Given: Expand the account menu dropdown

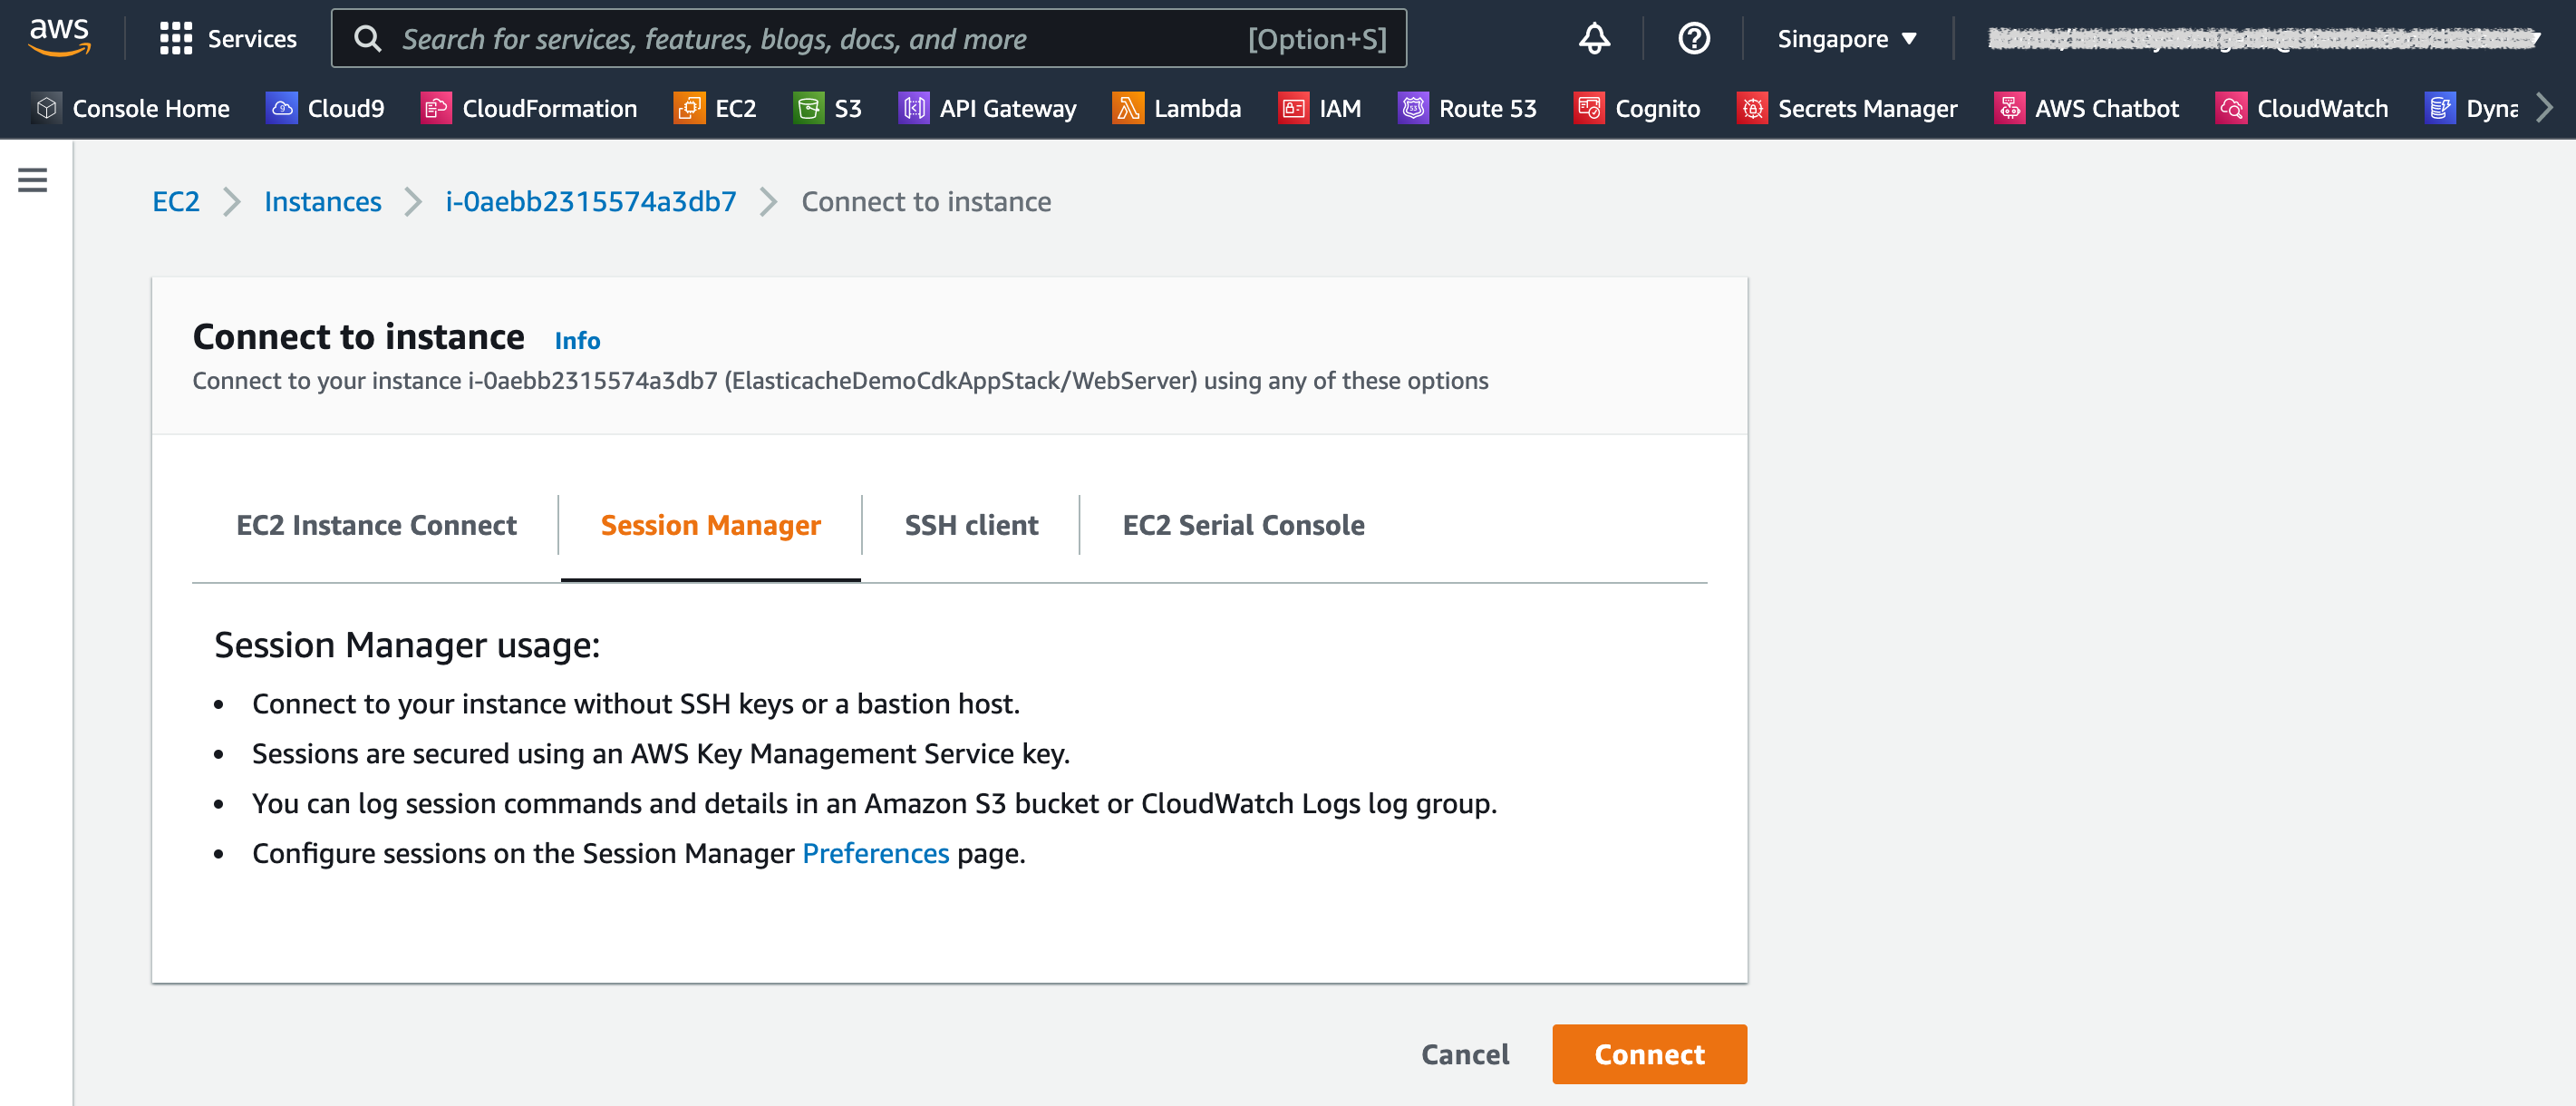Looking at the screenshot, I should 2264,39.
